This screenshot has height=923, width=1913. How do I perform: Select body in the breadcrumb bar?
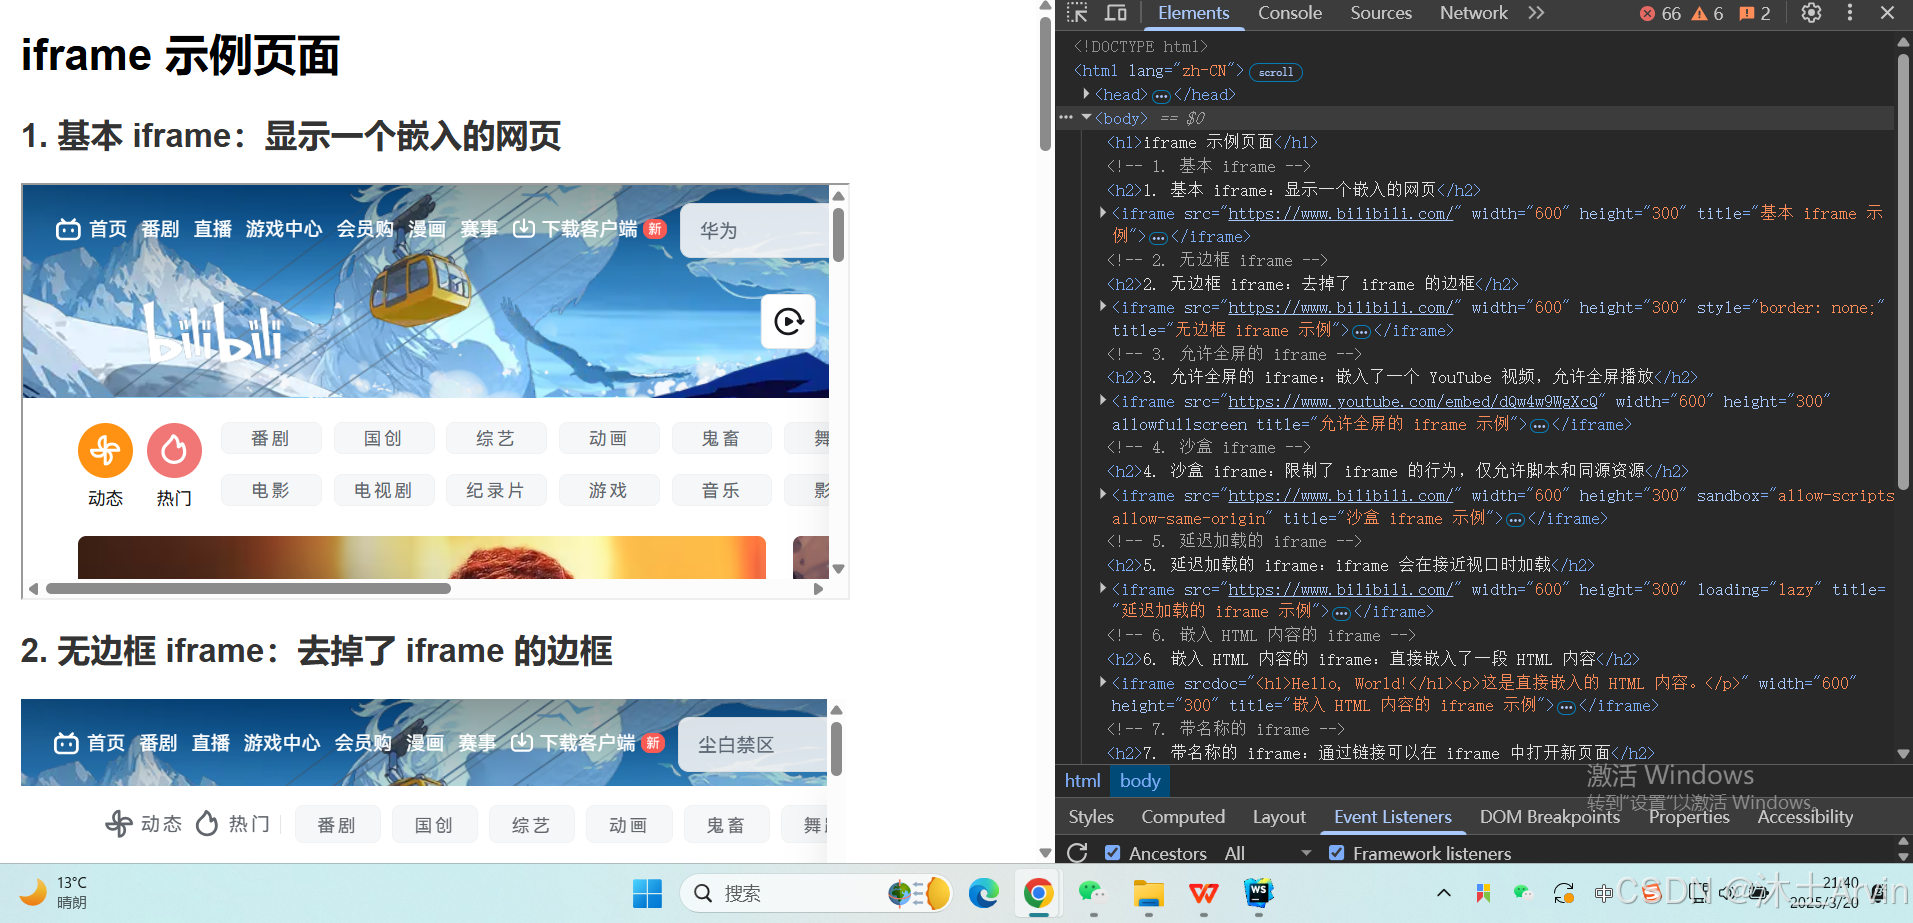(1139, 781)
